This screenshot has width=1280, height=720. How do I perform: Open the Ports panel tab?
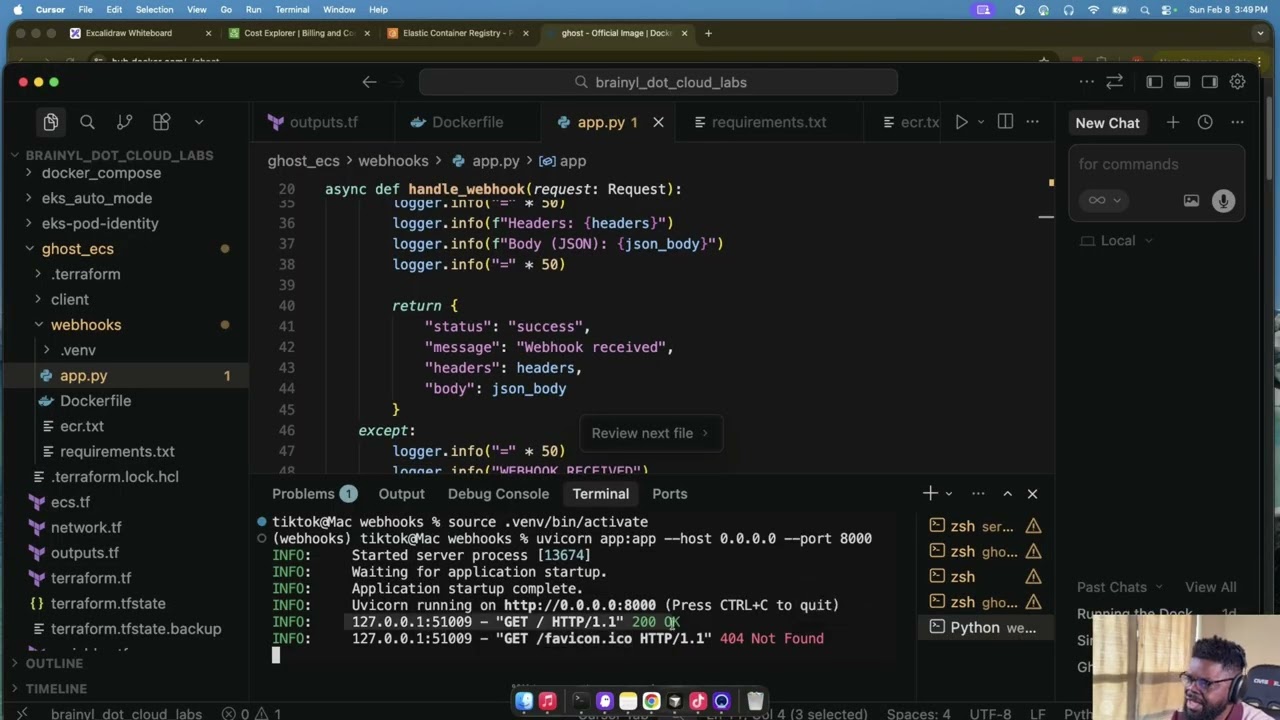click(669, 494)
